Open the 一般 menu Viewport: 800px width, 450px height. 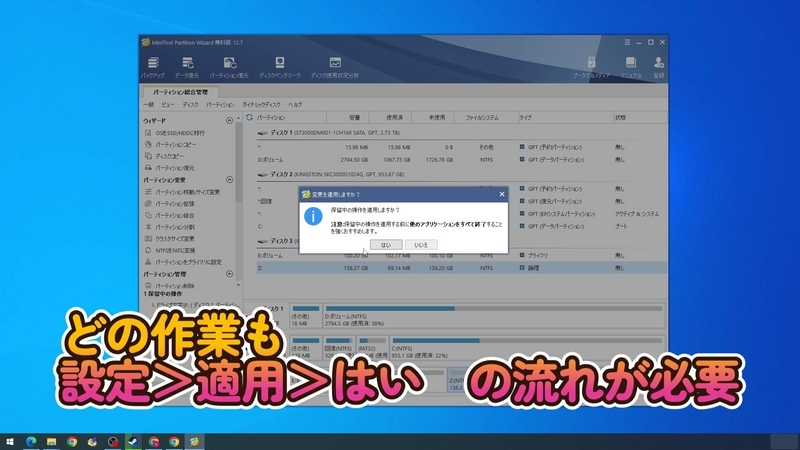[148, 105]
